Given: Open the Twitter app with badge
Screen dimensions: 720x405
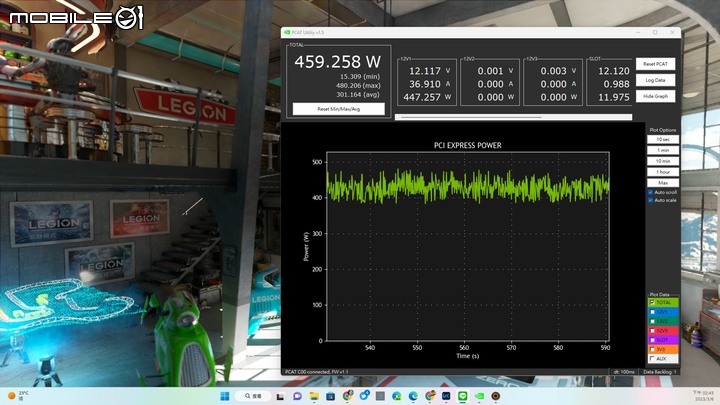Looking at the screenshot, I should 364,395.
